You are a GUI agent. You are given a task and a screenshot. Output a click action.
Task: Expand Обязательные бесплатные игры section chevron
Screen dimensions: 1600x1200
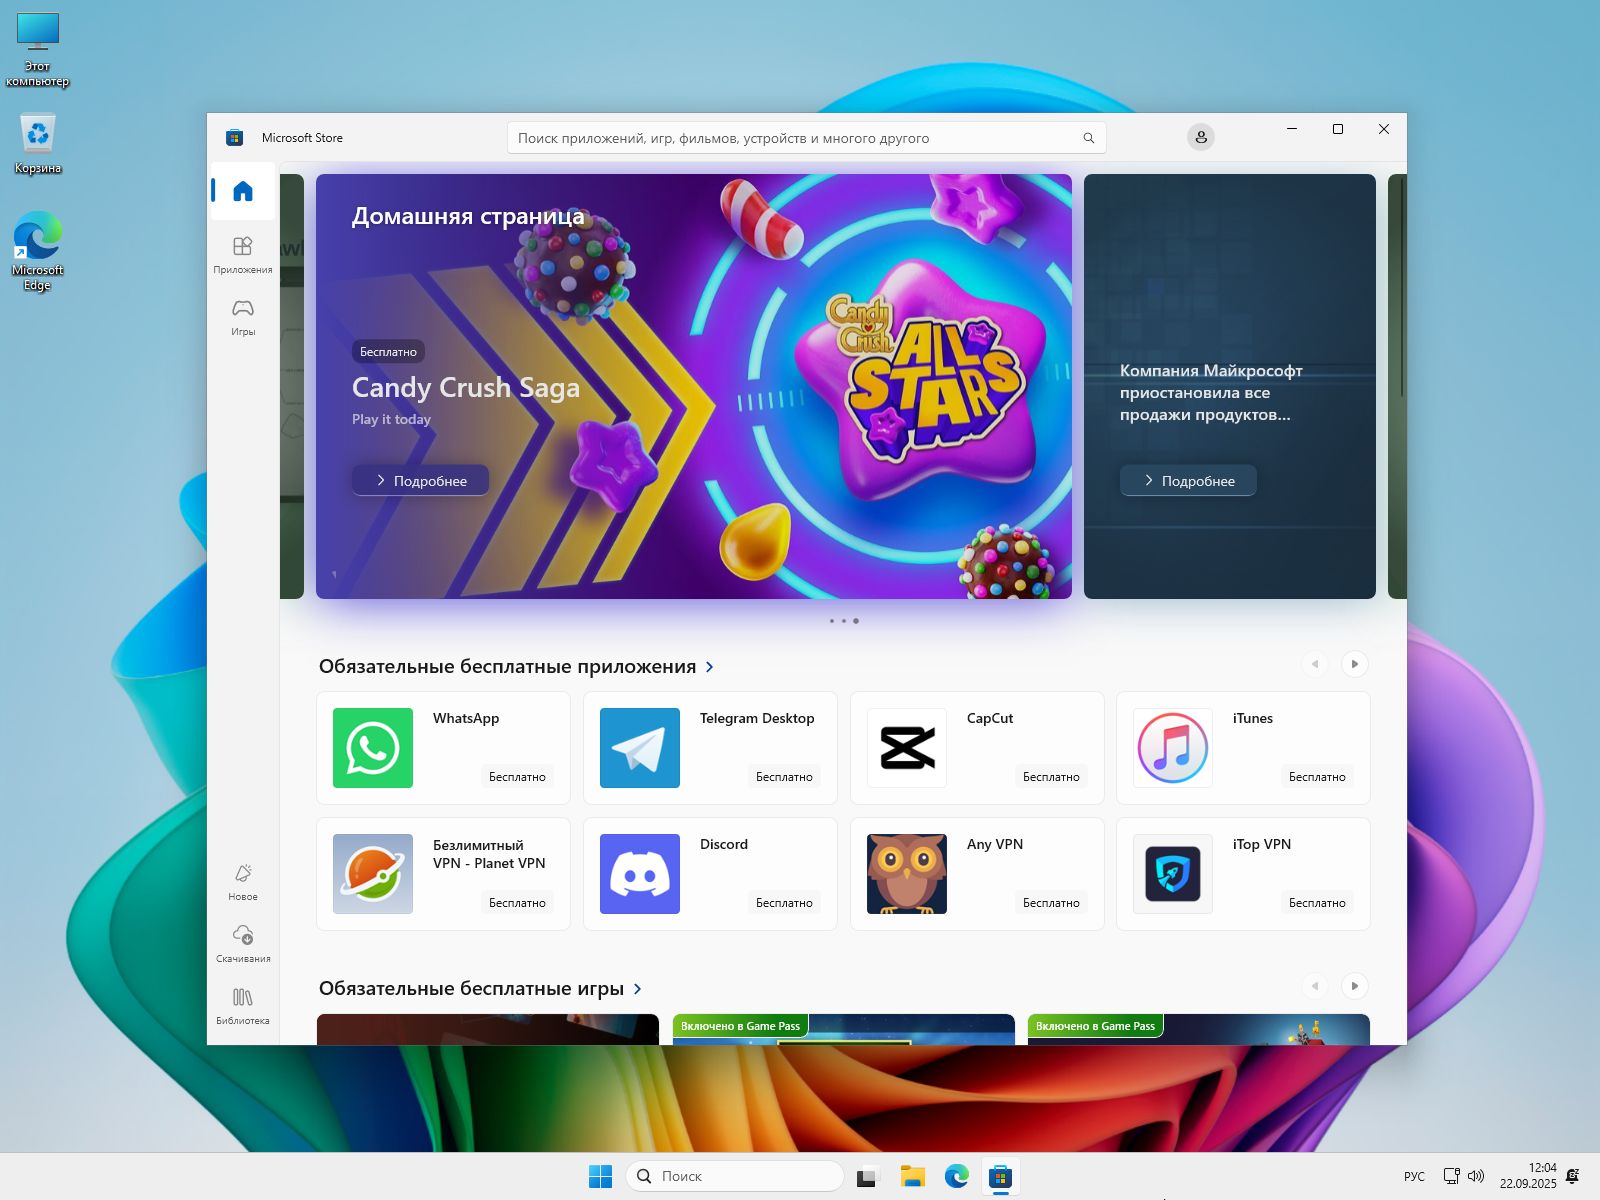(x=638, y=989)
